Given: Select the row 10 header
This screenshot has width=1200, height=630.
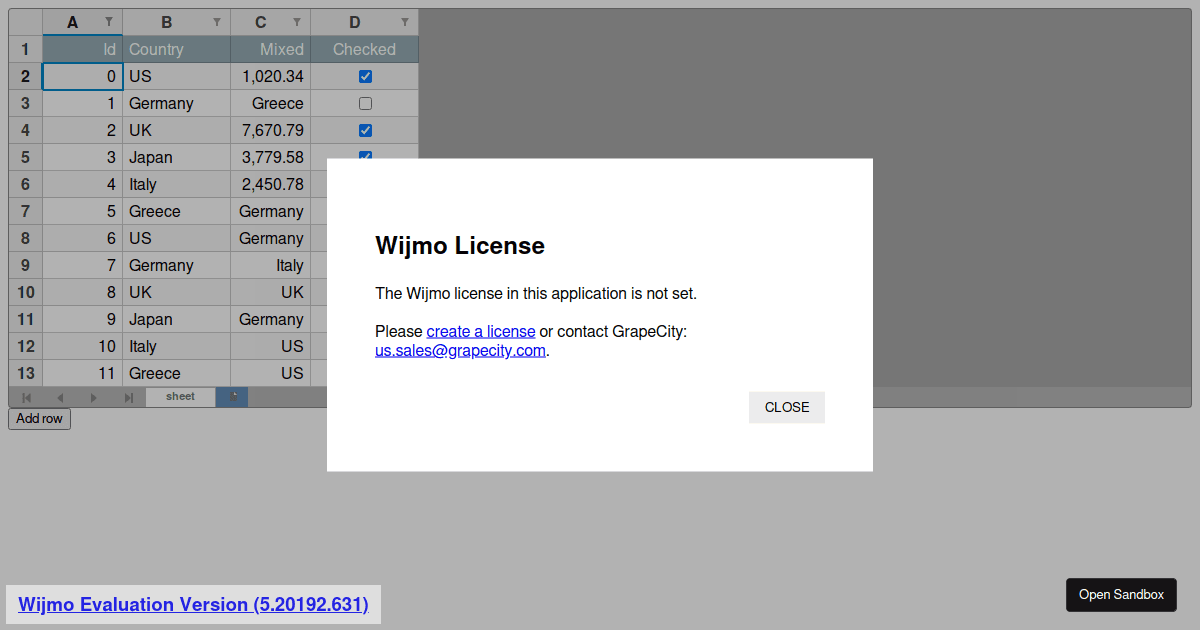Looking at the screenshot, I should [x=26, y=292].
